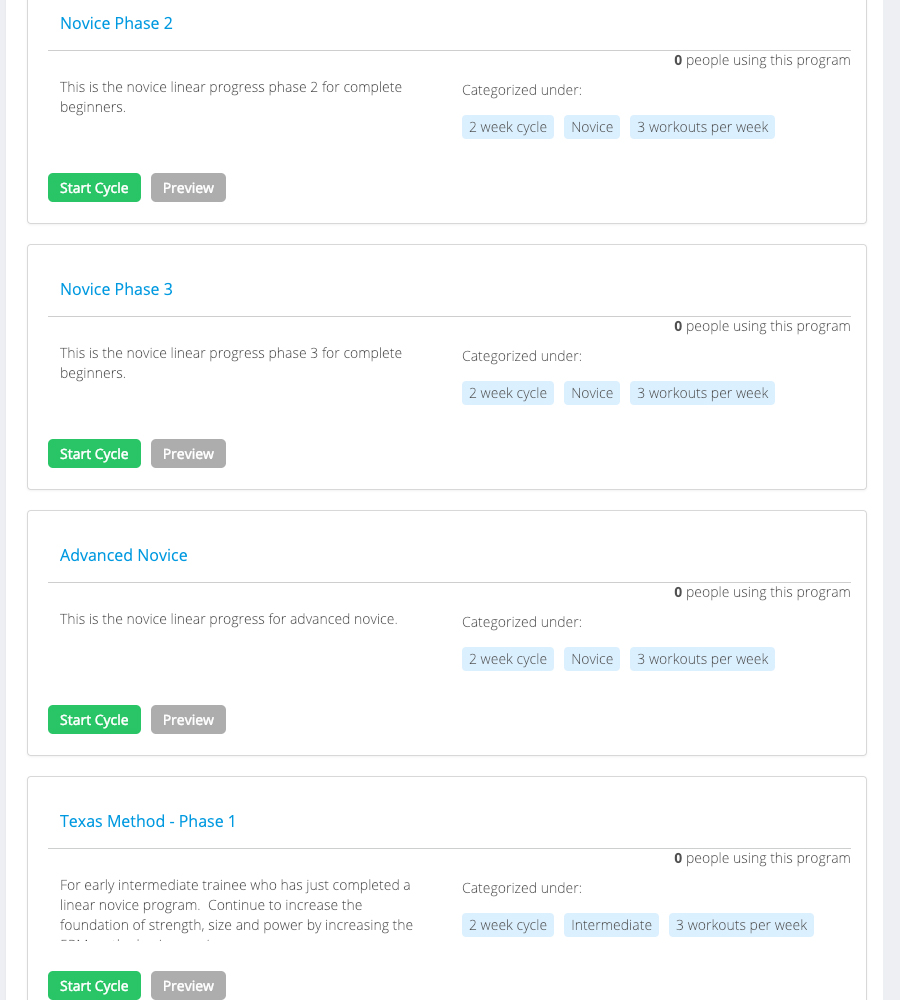Select Novice tag under Advanced Novice
The width and height of the screenshot is (900, 1000).
[x=592, y=659]
